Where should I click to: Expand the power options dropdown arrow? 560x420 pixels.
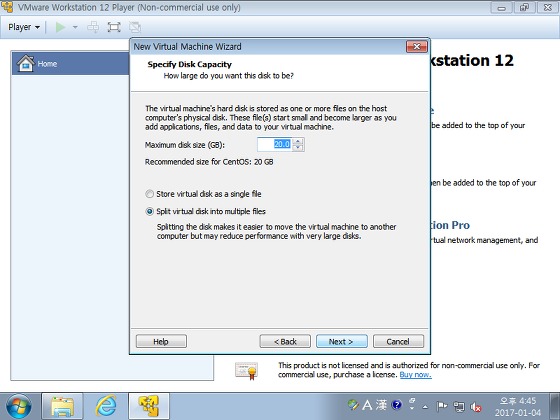click(75, 27)
